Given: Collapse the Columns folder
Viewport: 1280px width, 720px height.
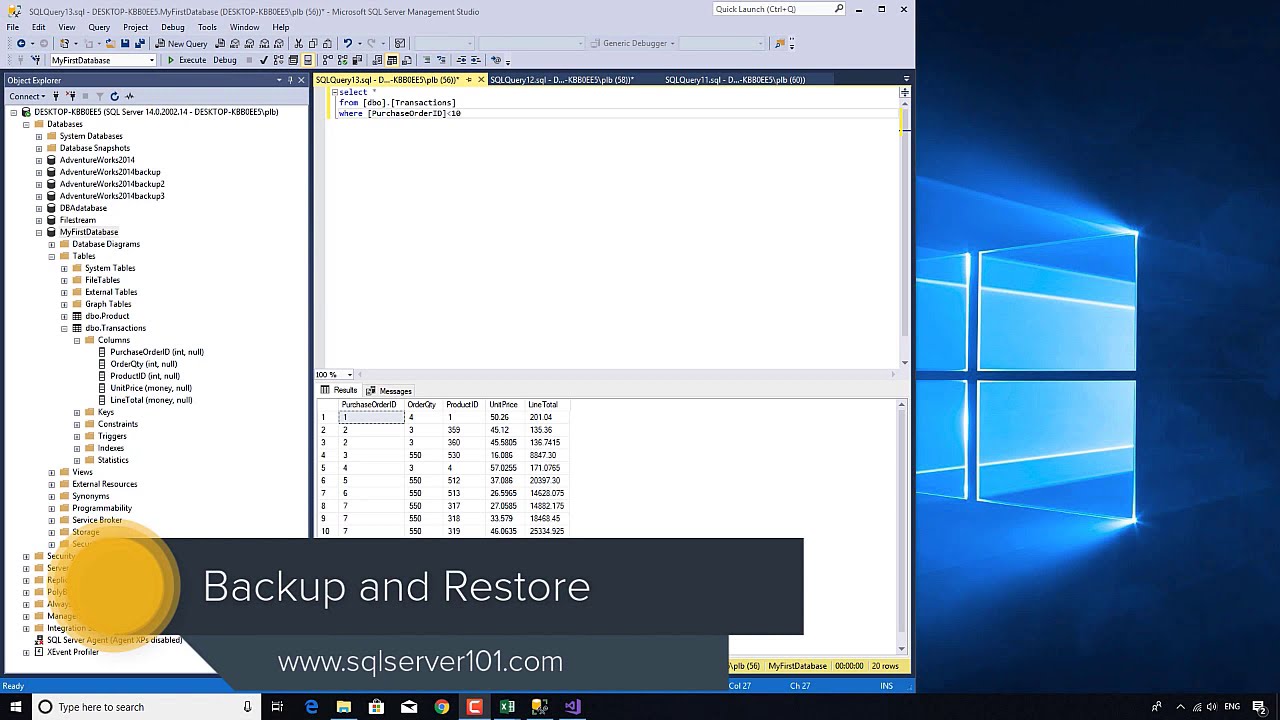Looking at the screenshot, I should point(77,340).
